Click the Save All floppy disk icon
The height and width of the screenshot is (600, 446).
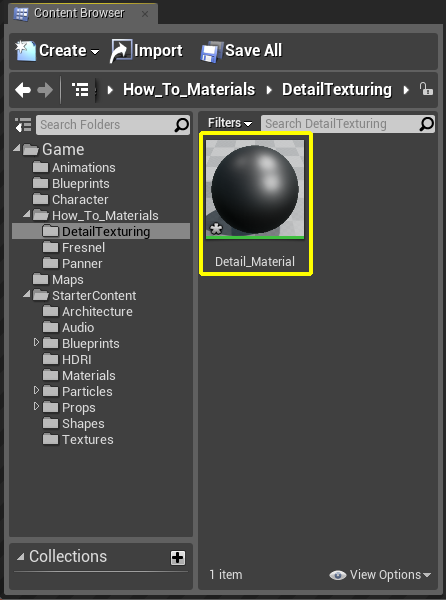click(212, 51)
